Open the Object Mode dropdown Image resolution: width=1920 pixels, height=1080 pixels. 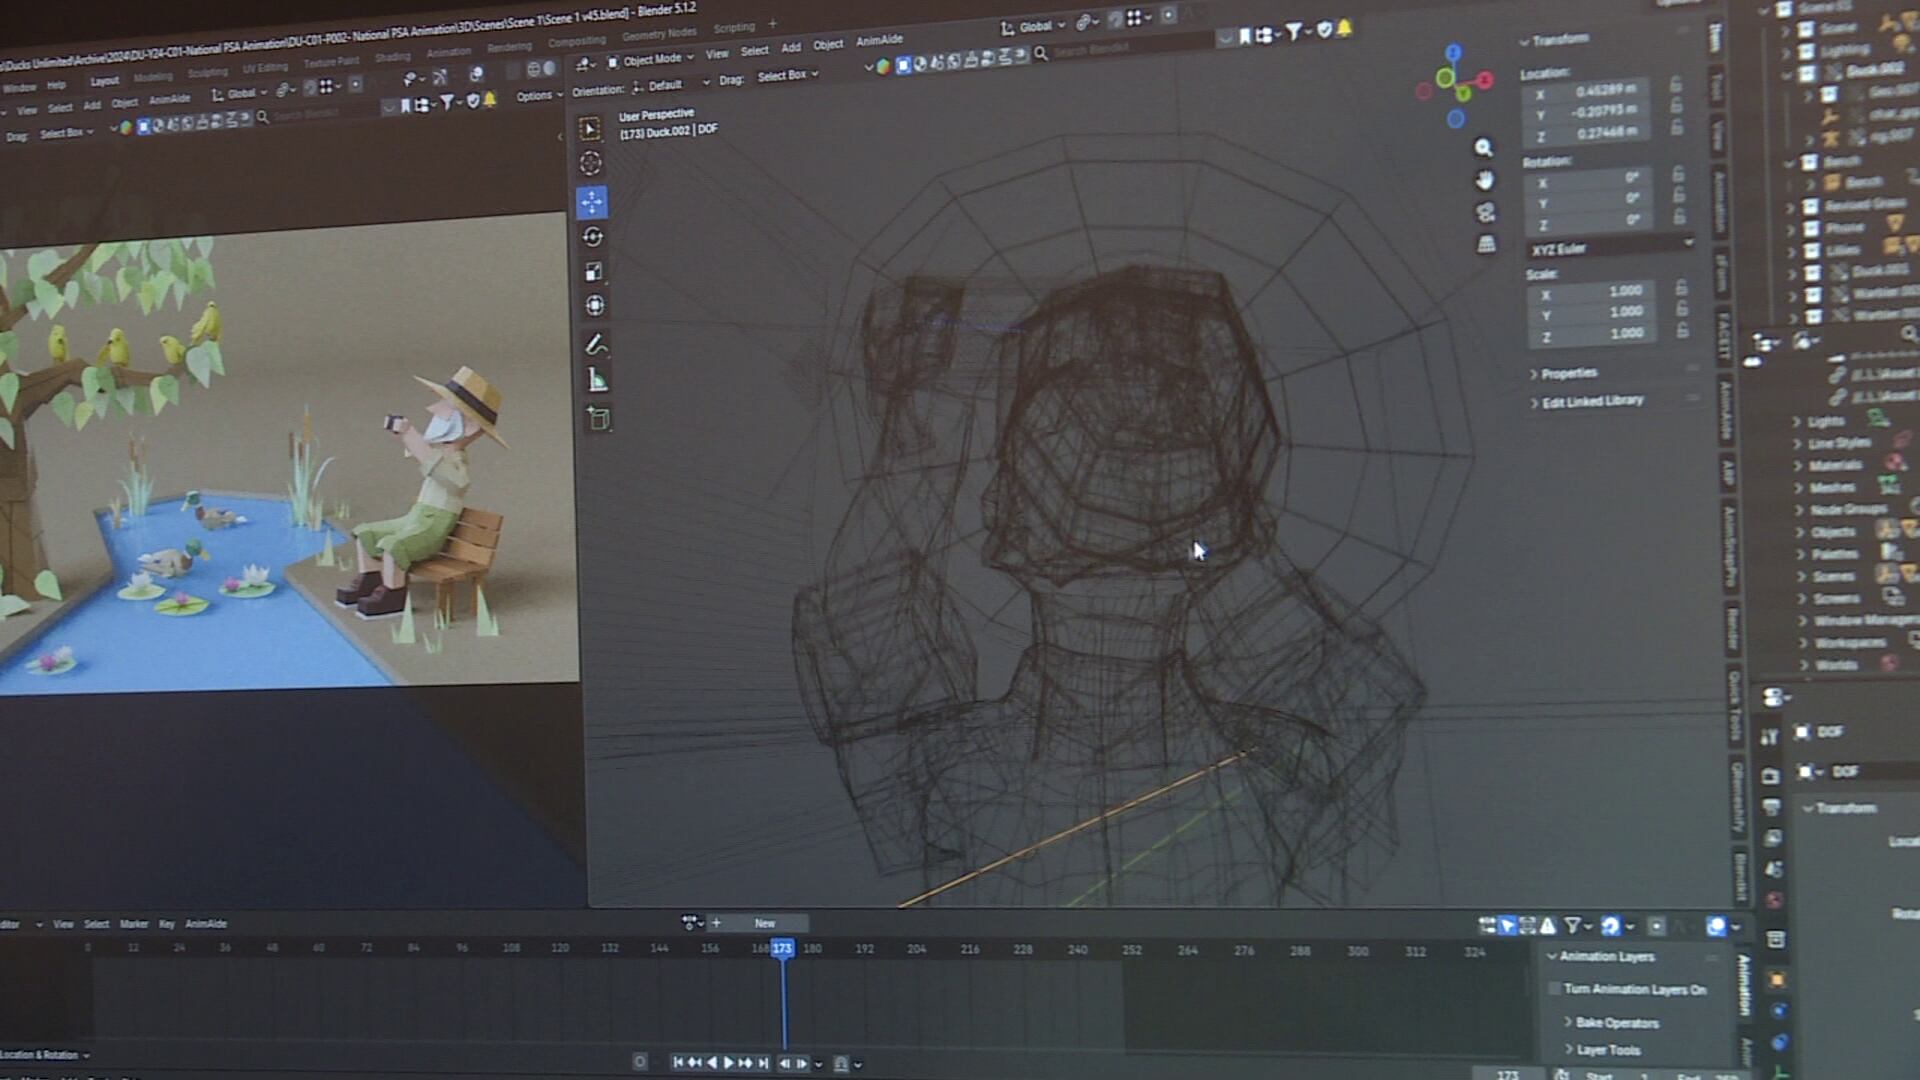[x=650, y=60]
